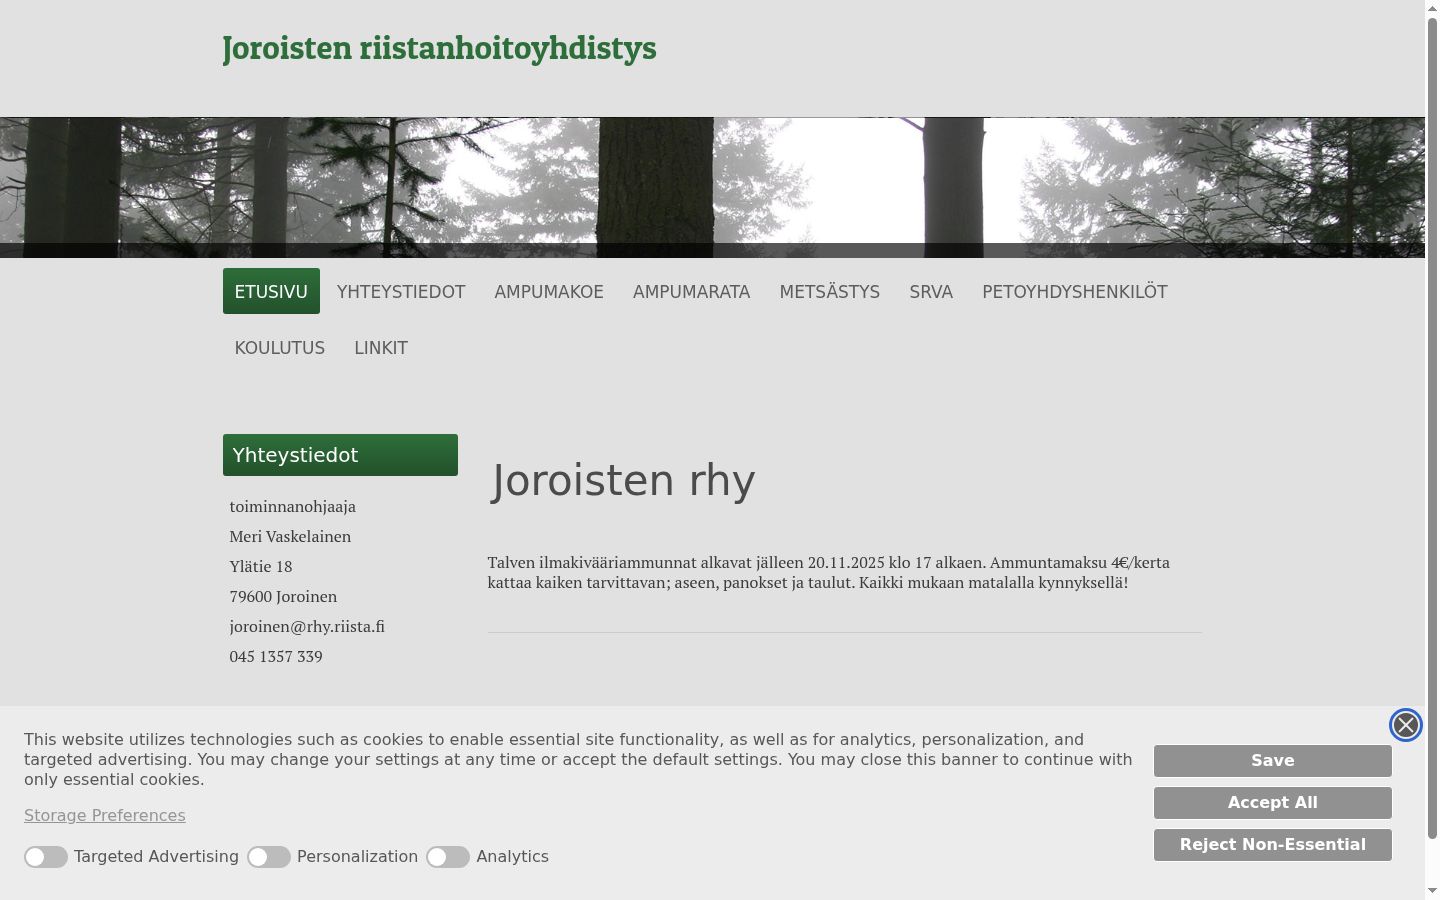The image size is (1440, 900).
Task: Click the address Ylätie 18
Action: pyautogui.click(x=261, y=566)
